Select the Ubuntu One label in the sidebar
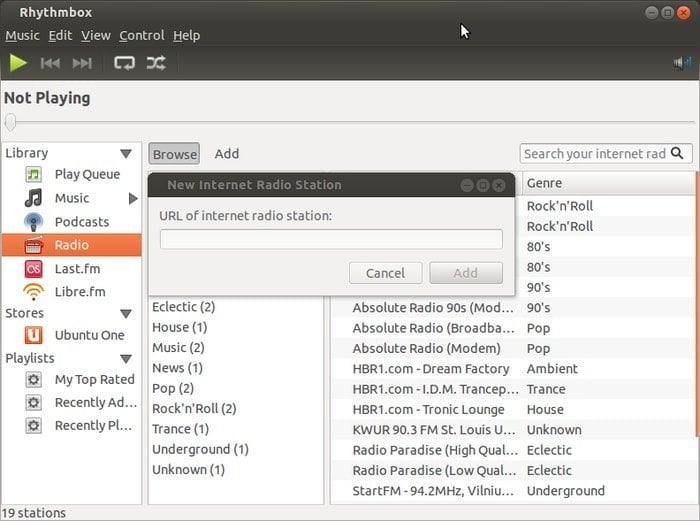The width and height of the screenshot is (700, 521). [89, 335]
